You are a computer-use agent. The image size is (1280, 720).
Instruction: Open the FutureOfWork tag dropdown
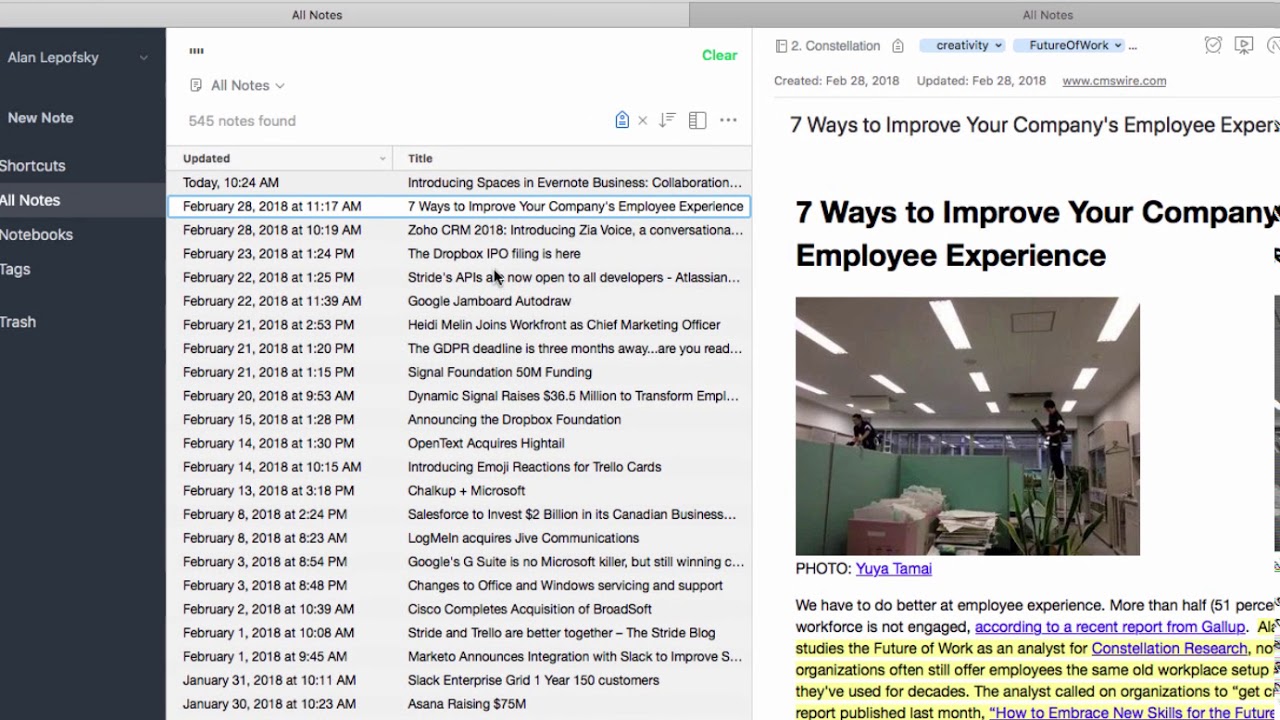1069,45
